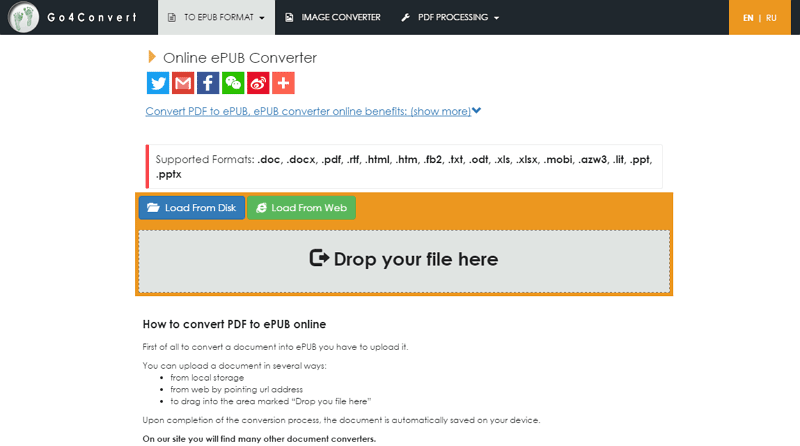
Task: Click the Online ePUB Converter heading
Action: click(240, 58)
